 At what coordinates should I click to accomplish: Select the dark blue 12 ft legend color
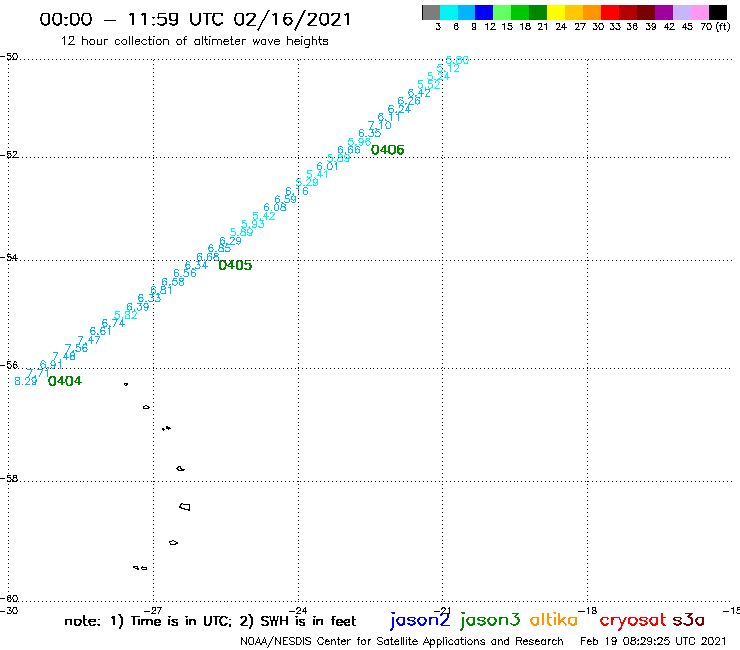click(484, 12)
